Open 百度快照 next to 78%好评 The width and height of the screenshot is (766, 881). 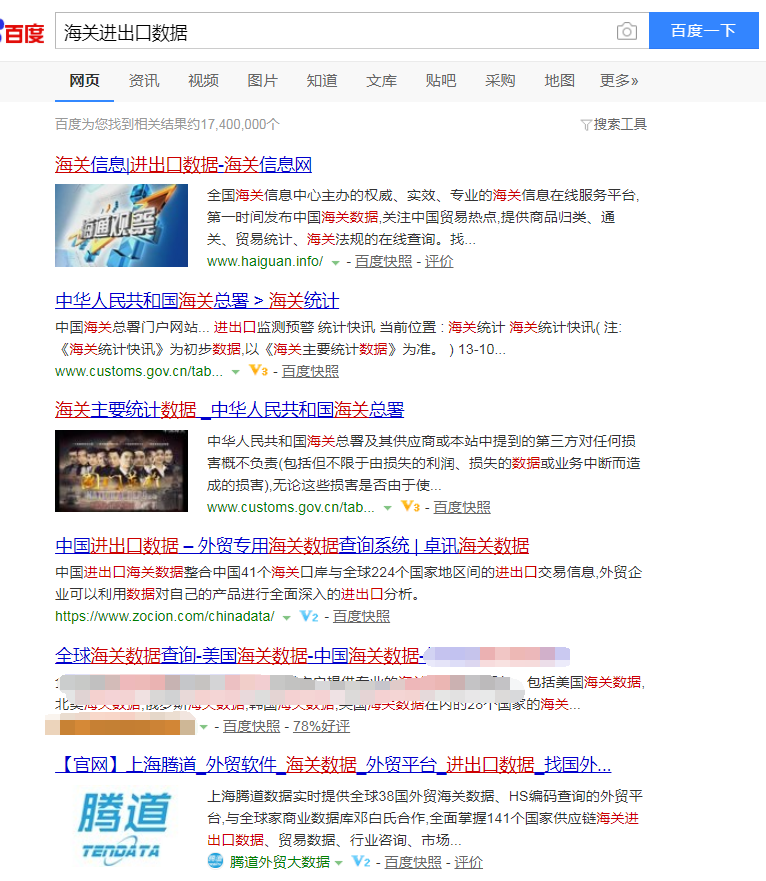click(251, 726)
